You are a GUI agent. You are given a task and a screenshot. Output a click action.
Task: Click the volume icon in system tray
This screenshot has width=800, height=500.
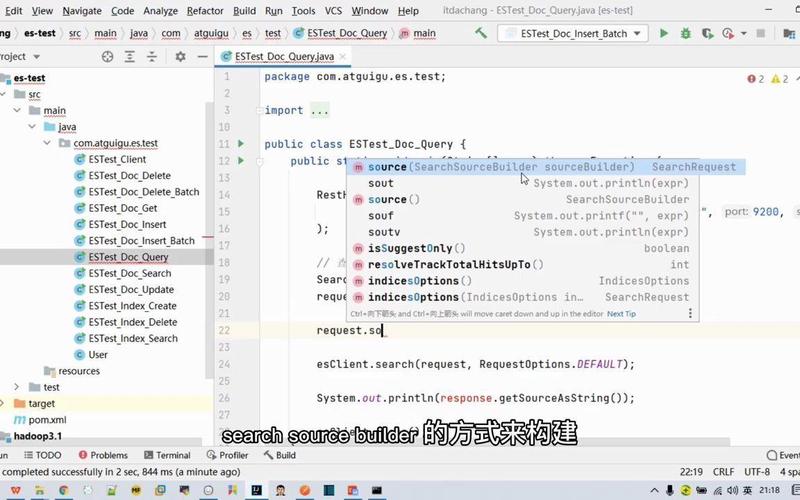click(733, 490)
